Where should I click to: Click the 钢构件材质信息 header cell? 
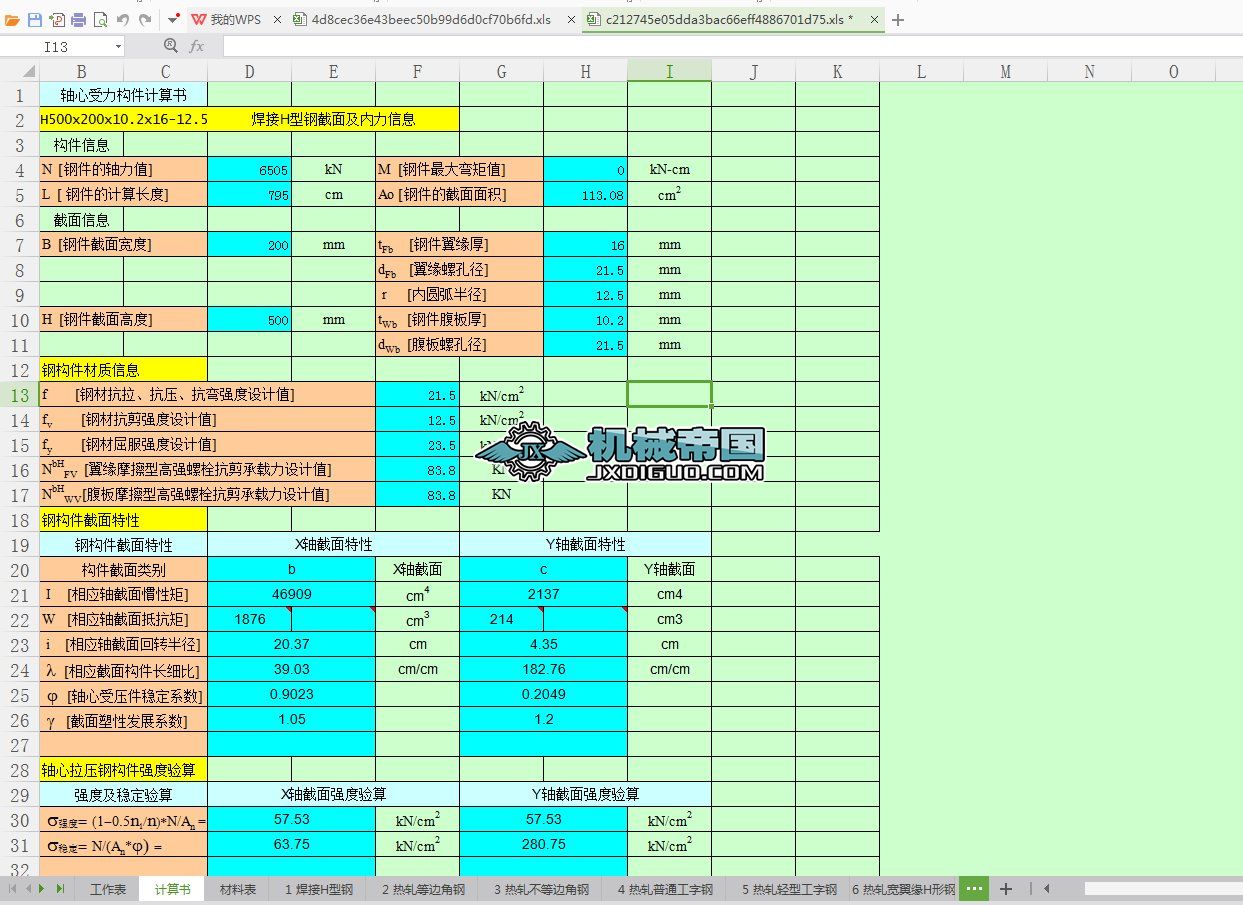(x=124, y=370)
